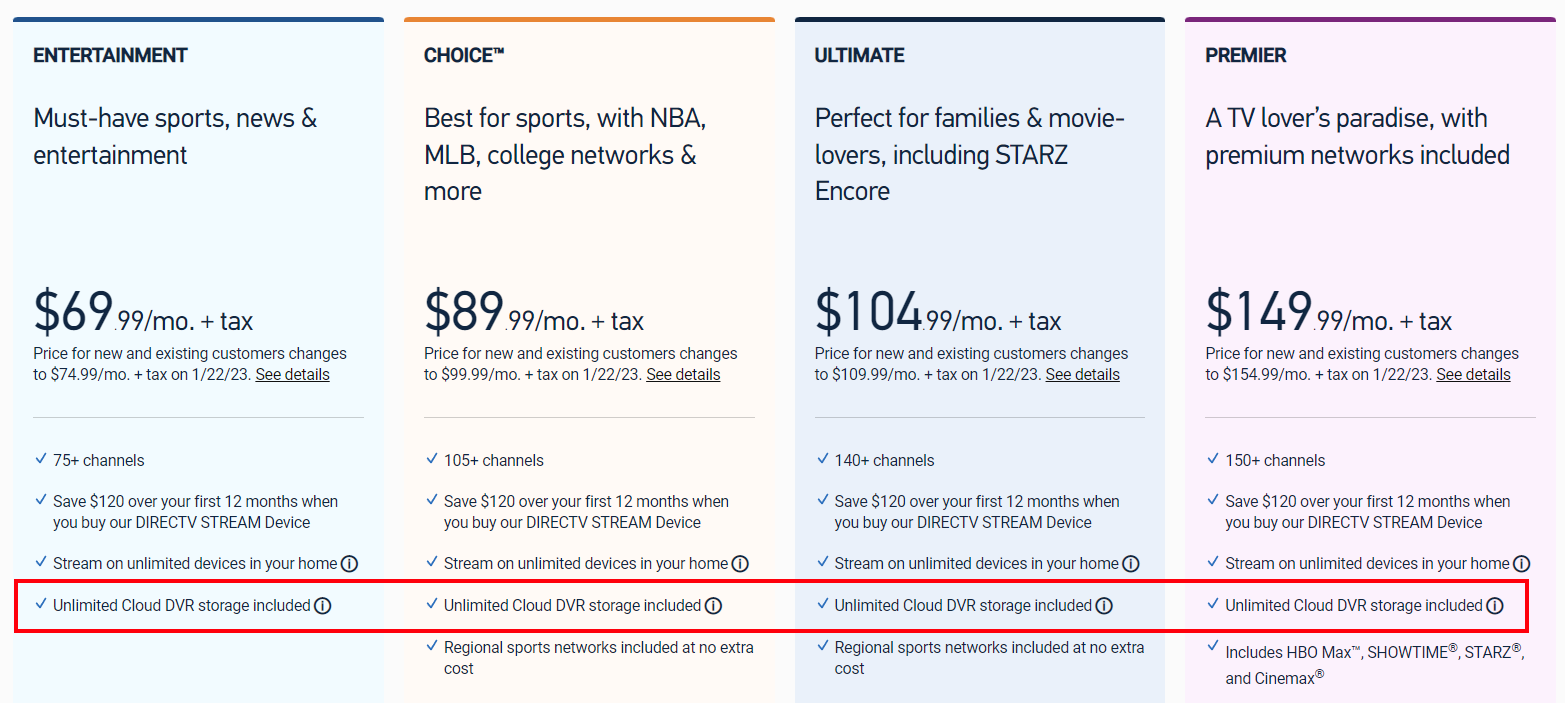This screenshot has width=1565, height=703.
Task: Open the unlimited devices info icon for Ultimate
Action: click(x=1131, y=563)
